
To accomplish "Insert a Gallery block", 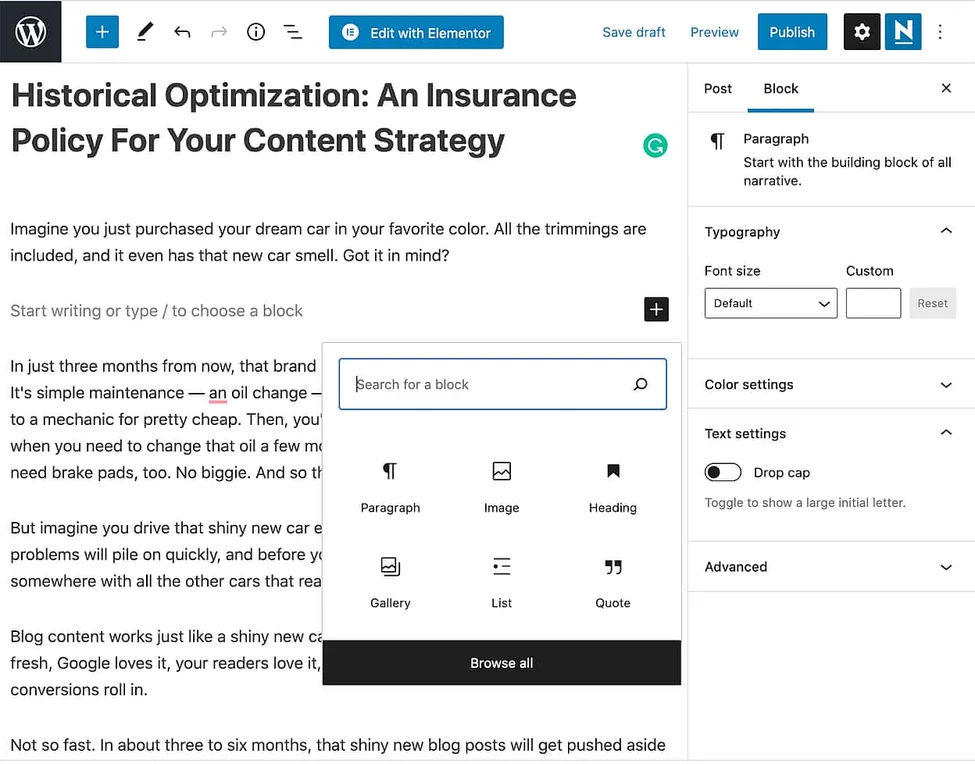I will (x=390, y=582).
